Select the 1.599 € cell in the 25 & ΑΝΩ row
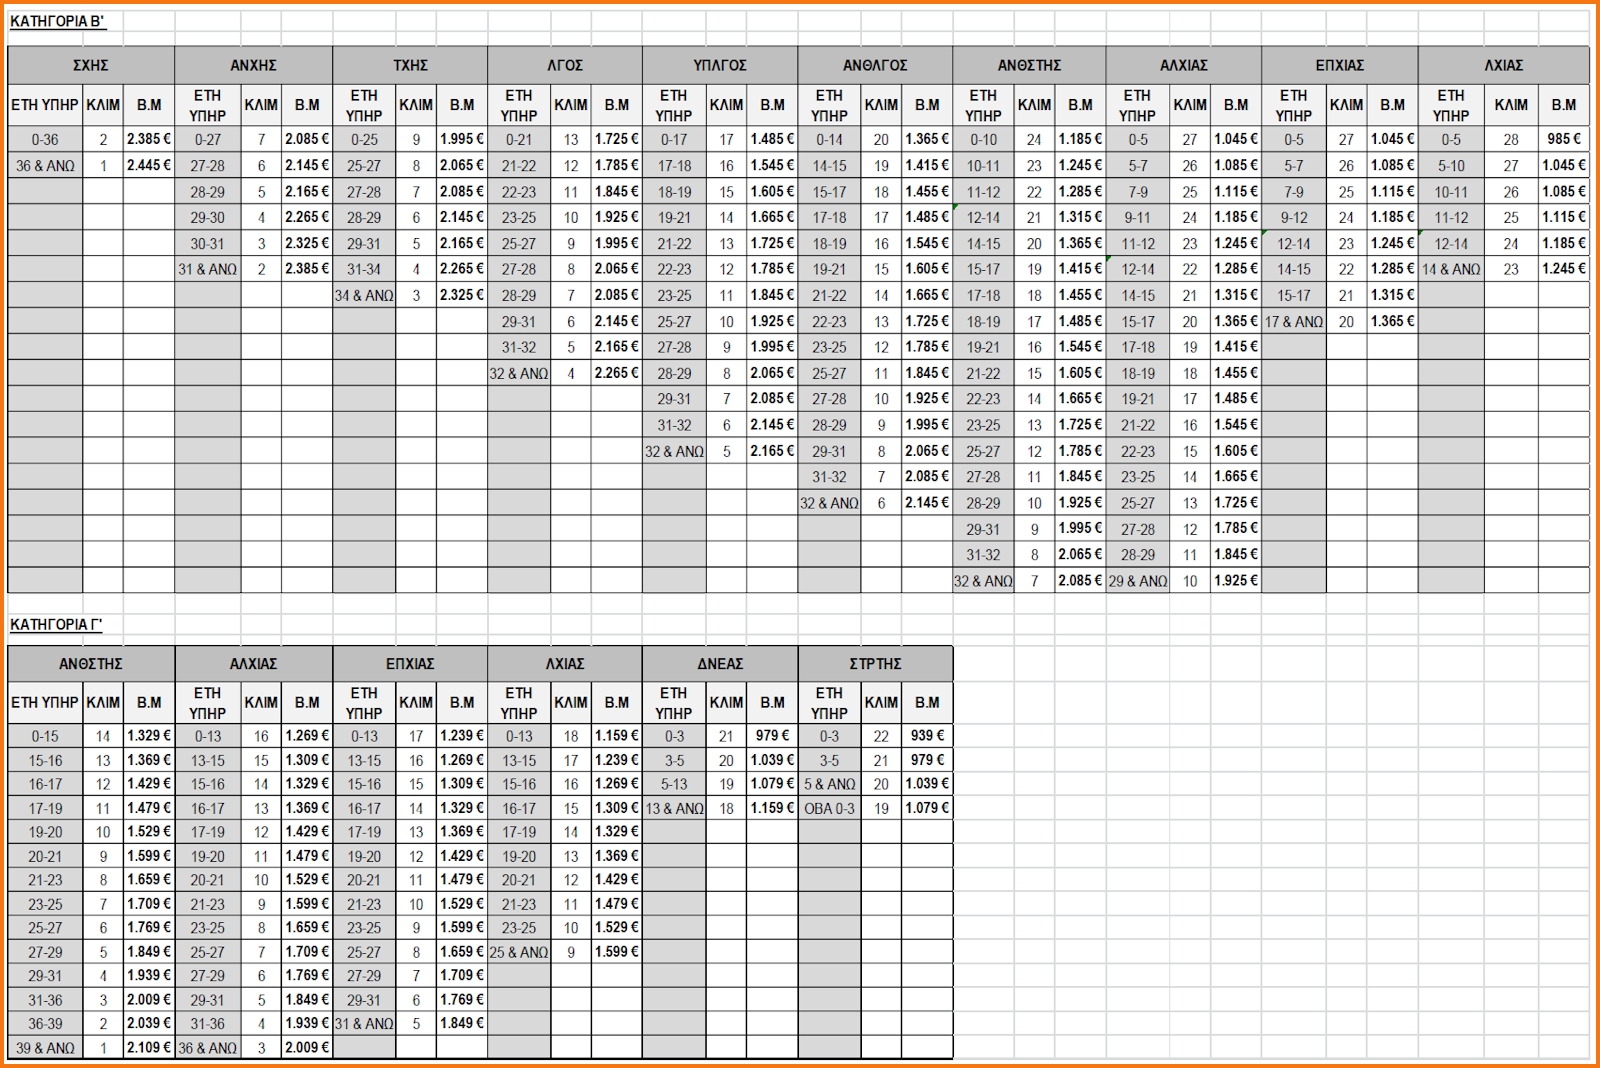This screenshot has height=1068, width=1600. click(617, 952)
